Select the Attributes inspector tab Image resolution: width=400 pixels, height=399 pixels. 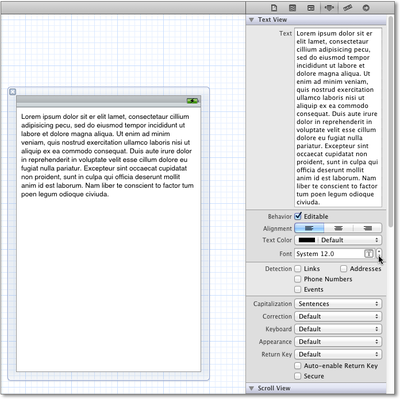point(329,8)
